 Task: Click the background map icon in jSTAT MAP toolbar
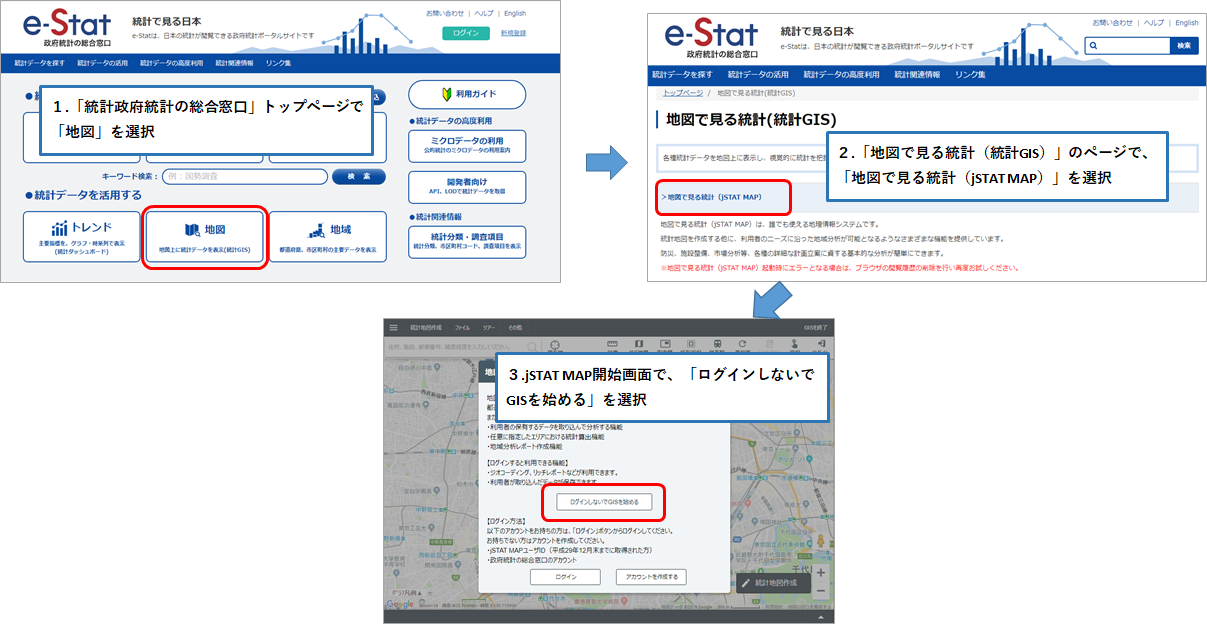coord(640,345)
